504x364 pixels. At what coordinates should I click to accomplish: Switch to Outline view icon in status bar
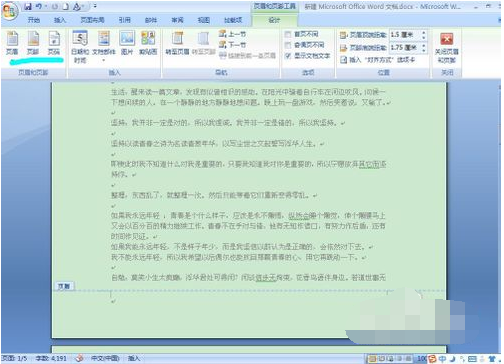[x=398, y=359]
